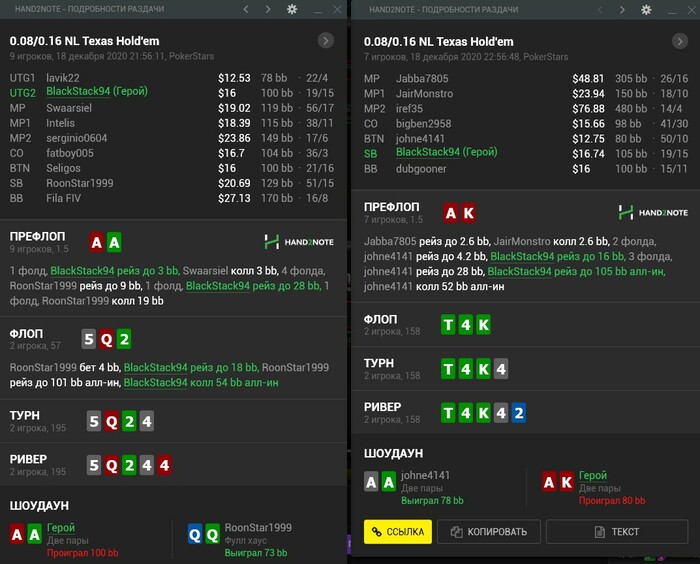
Task: Click 'BlackStack94 рейз до 28 bb' in left window
Action: [253, 285]
